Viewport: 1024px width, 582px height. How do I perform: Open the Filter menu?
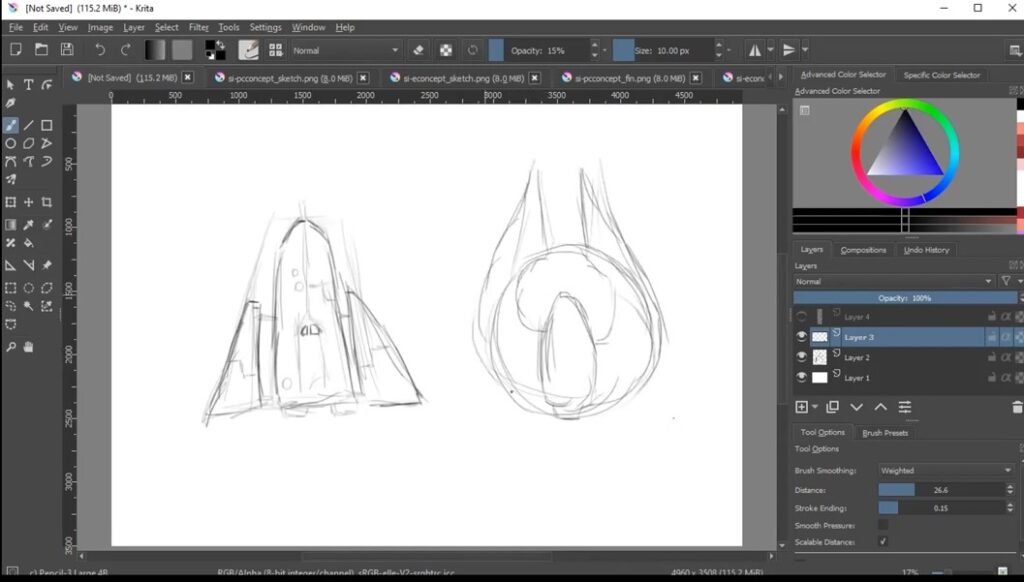[199, 27]
